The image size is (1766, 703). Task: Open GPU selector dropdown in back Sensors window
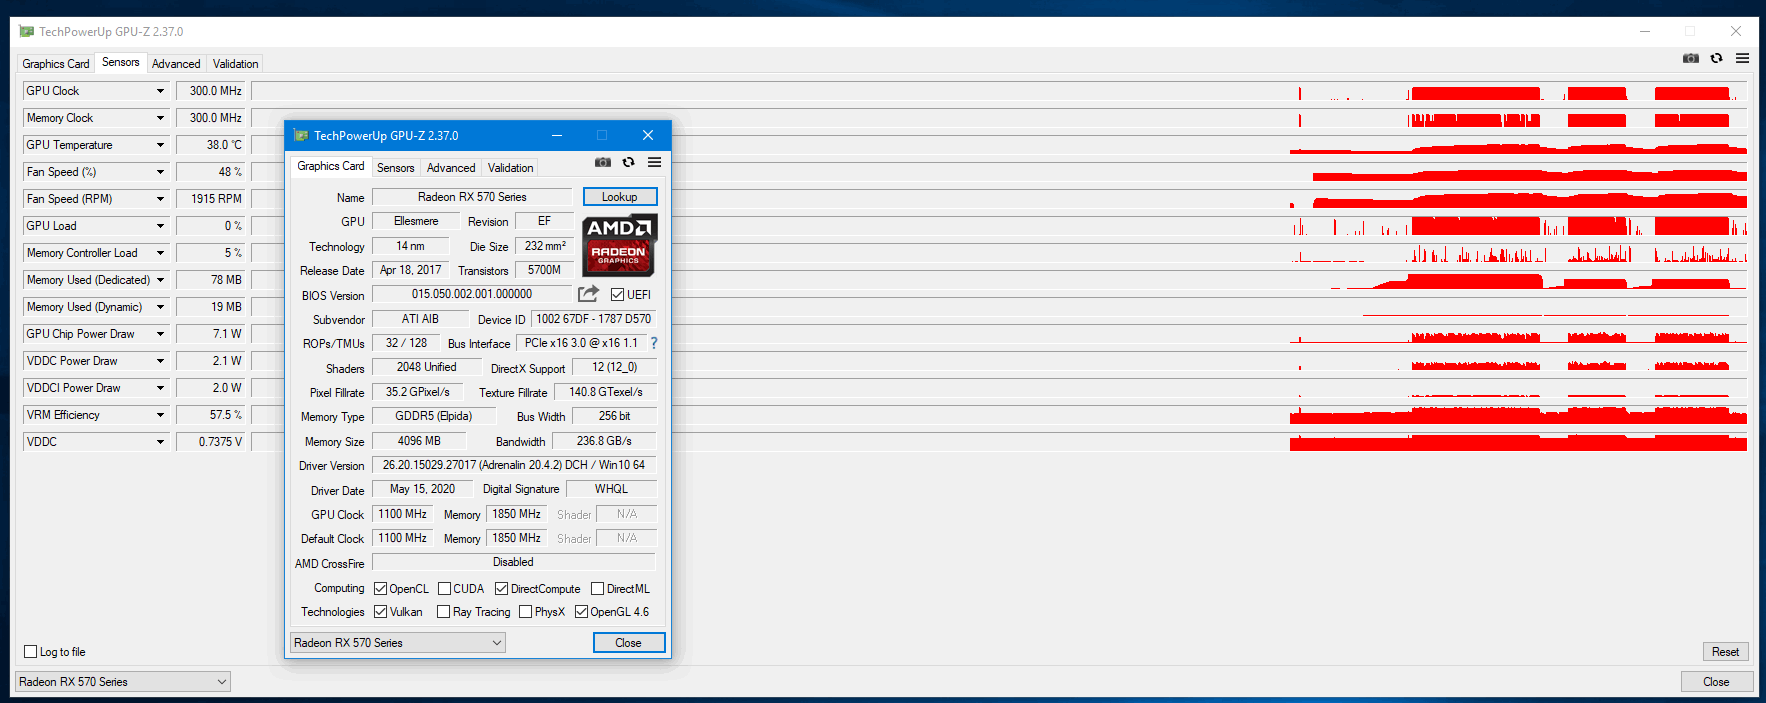coord(123,682)
